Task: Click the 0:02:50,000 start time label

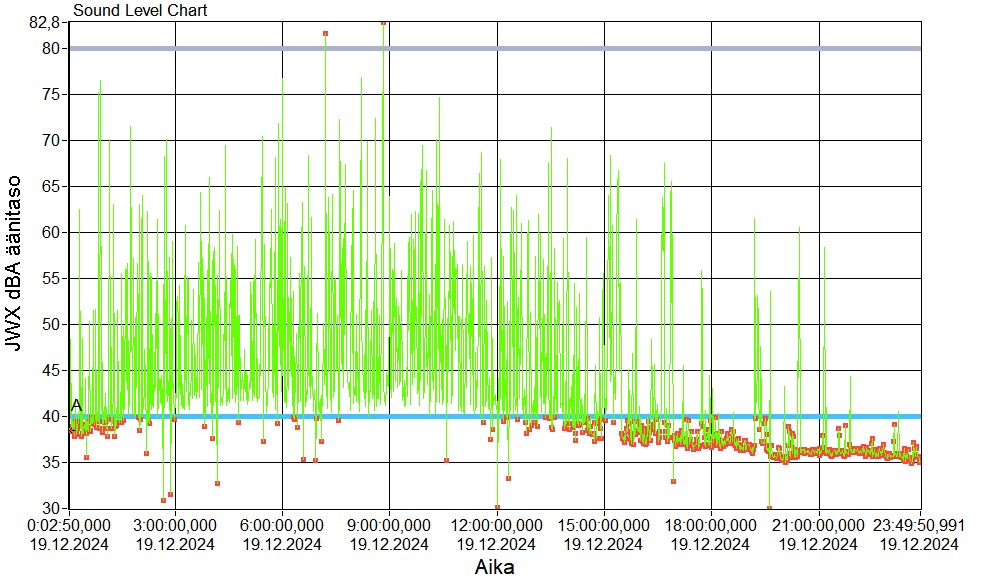Action: click(70, 526)
